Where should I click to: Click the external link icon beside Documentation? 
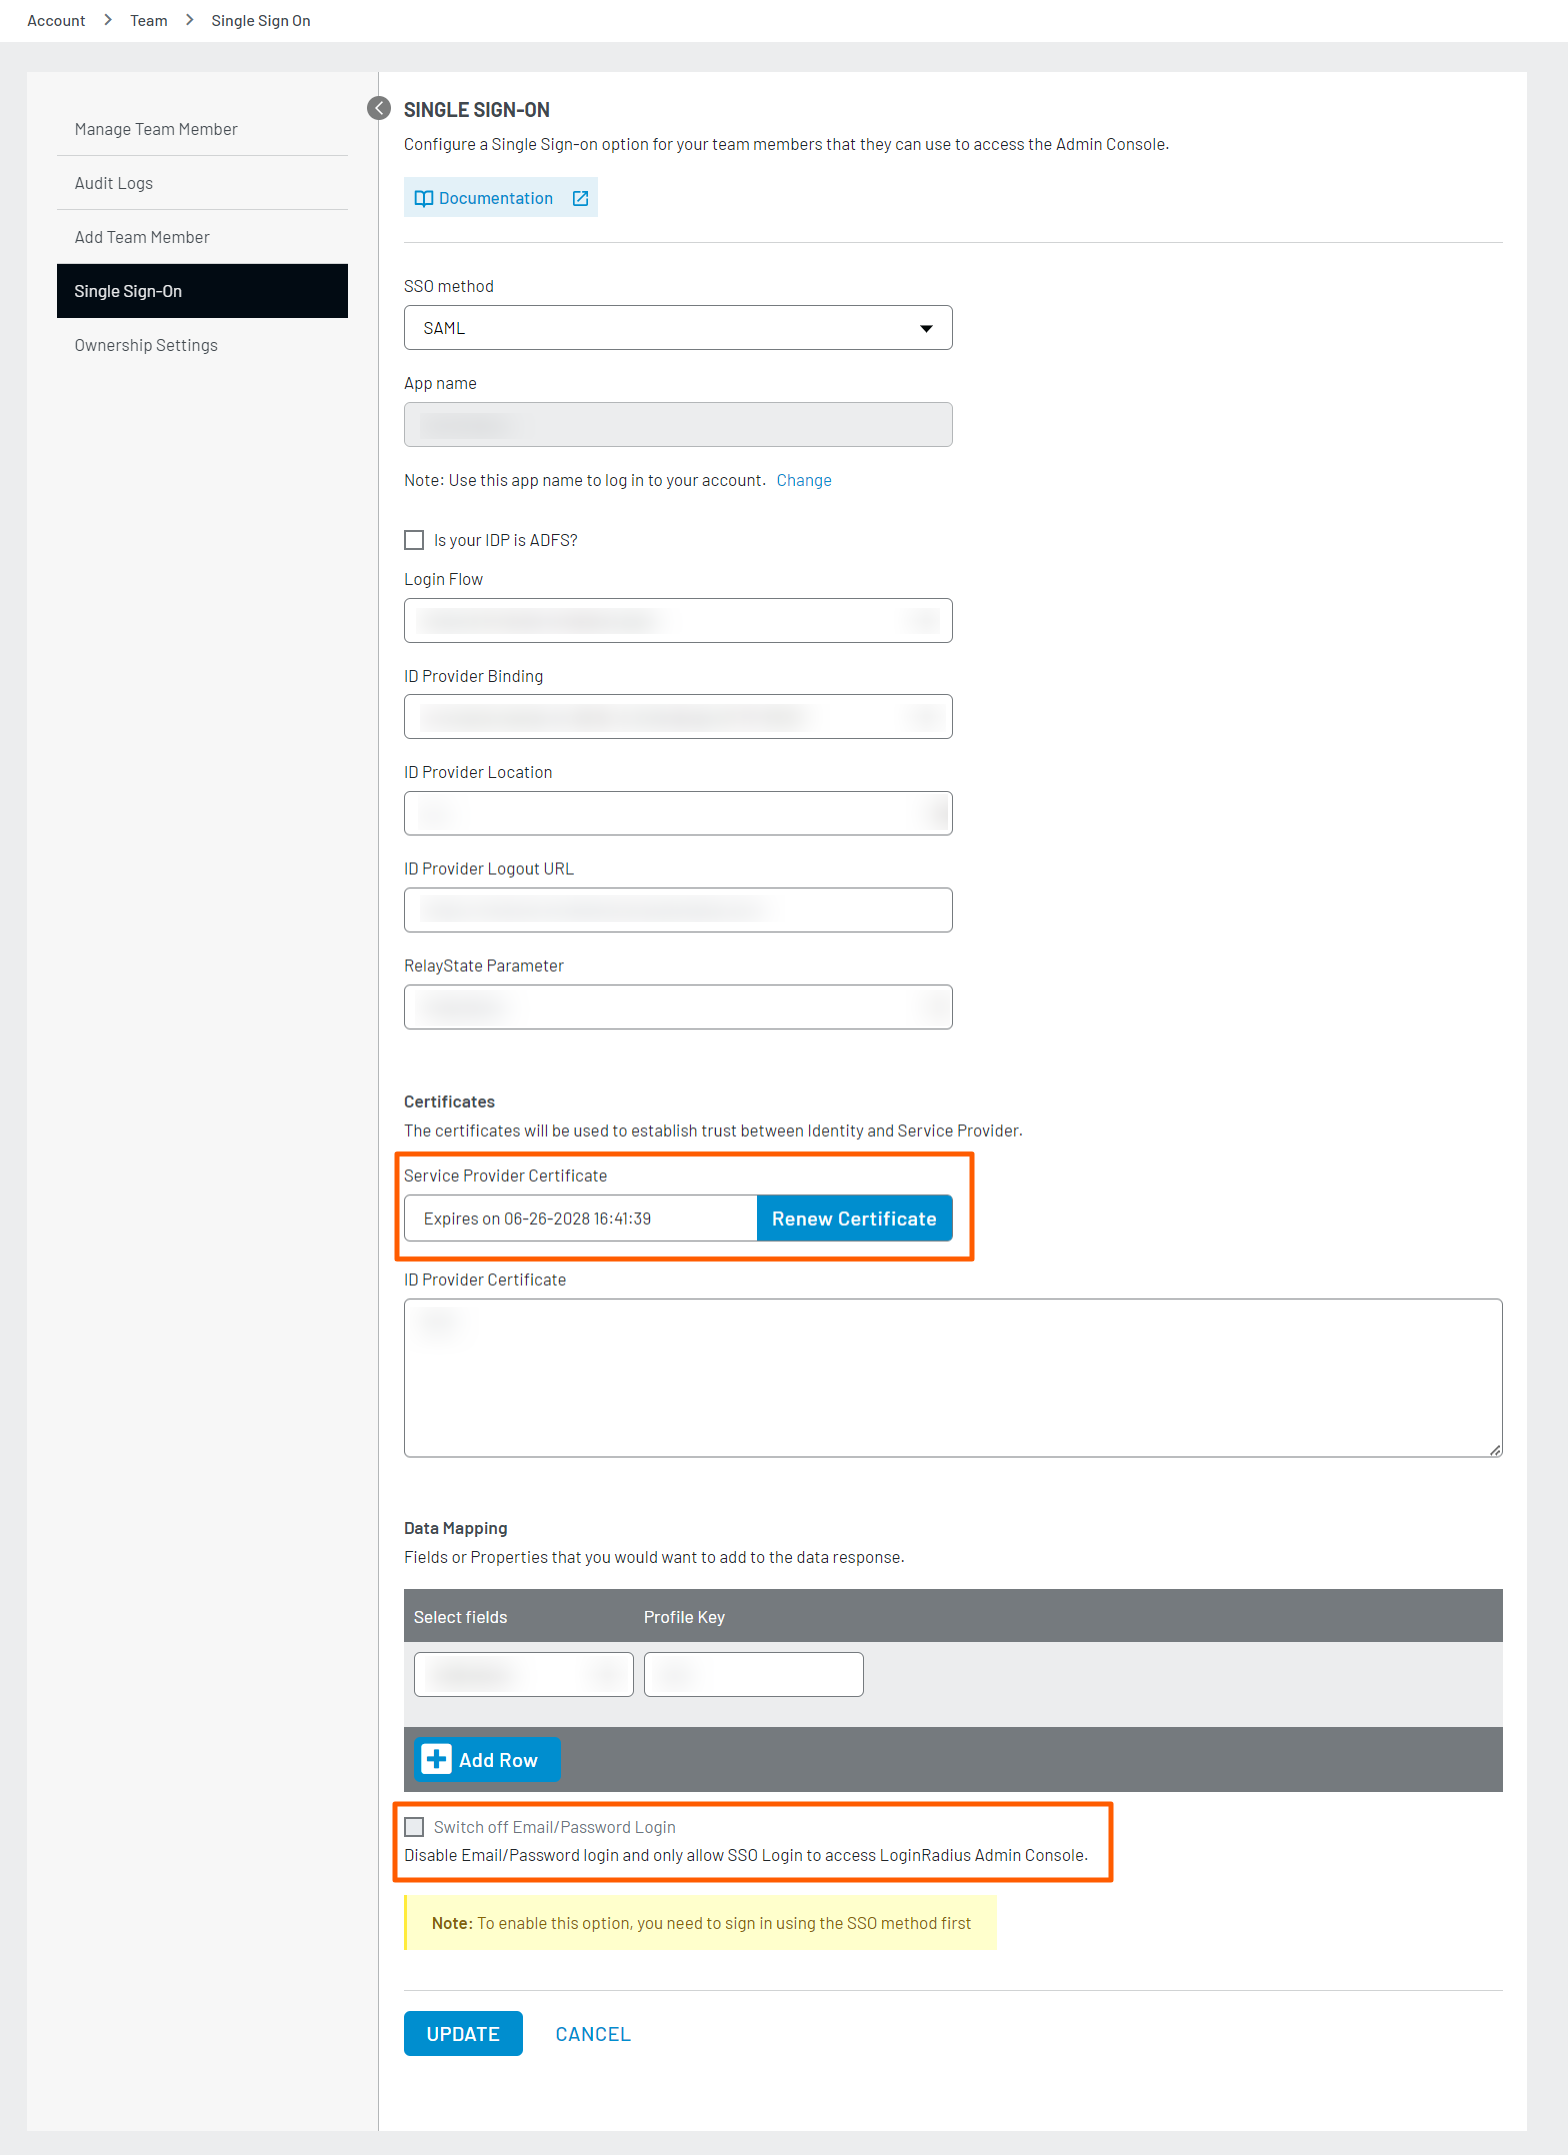580,198
